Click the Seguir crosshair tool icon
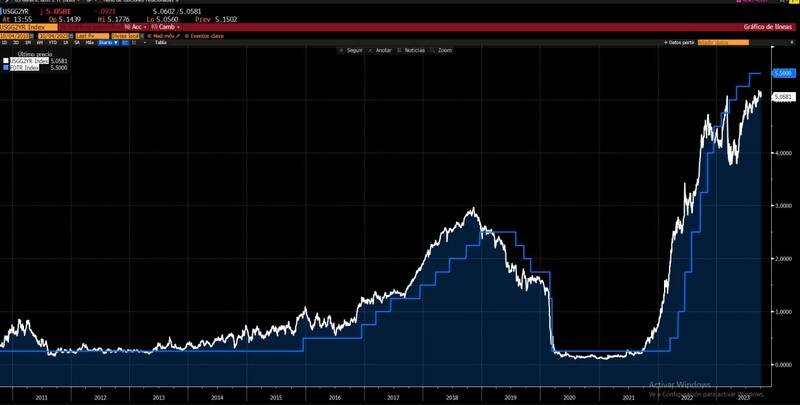This screenshot has width=800, height=405. [x=343, y=49]
